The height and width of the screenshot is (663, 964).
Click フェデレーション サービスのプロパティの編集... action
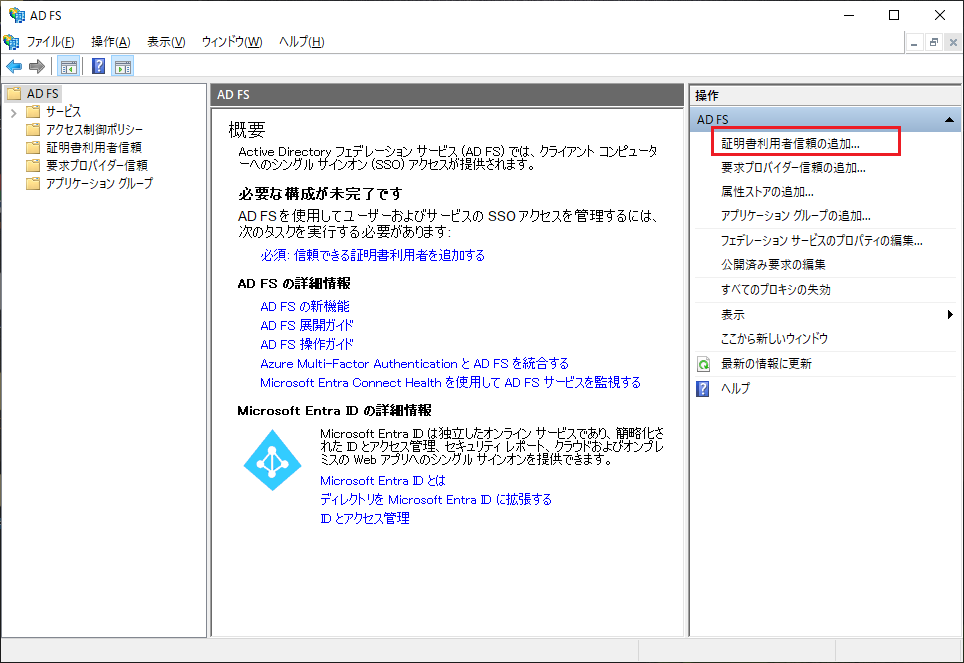coord(821,240)
